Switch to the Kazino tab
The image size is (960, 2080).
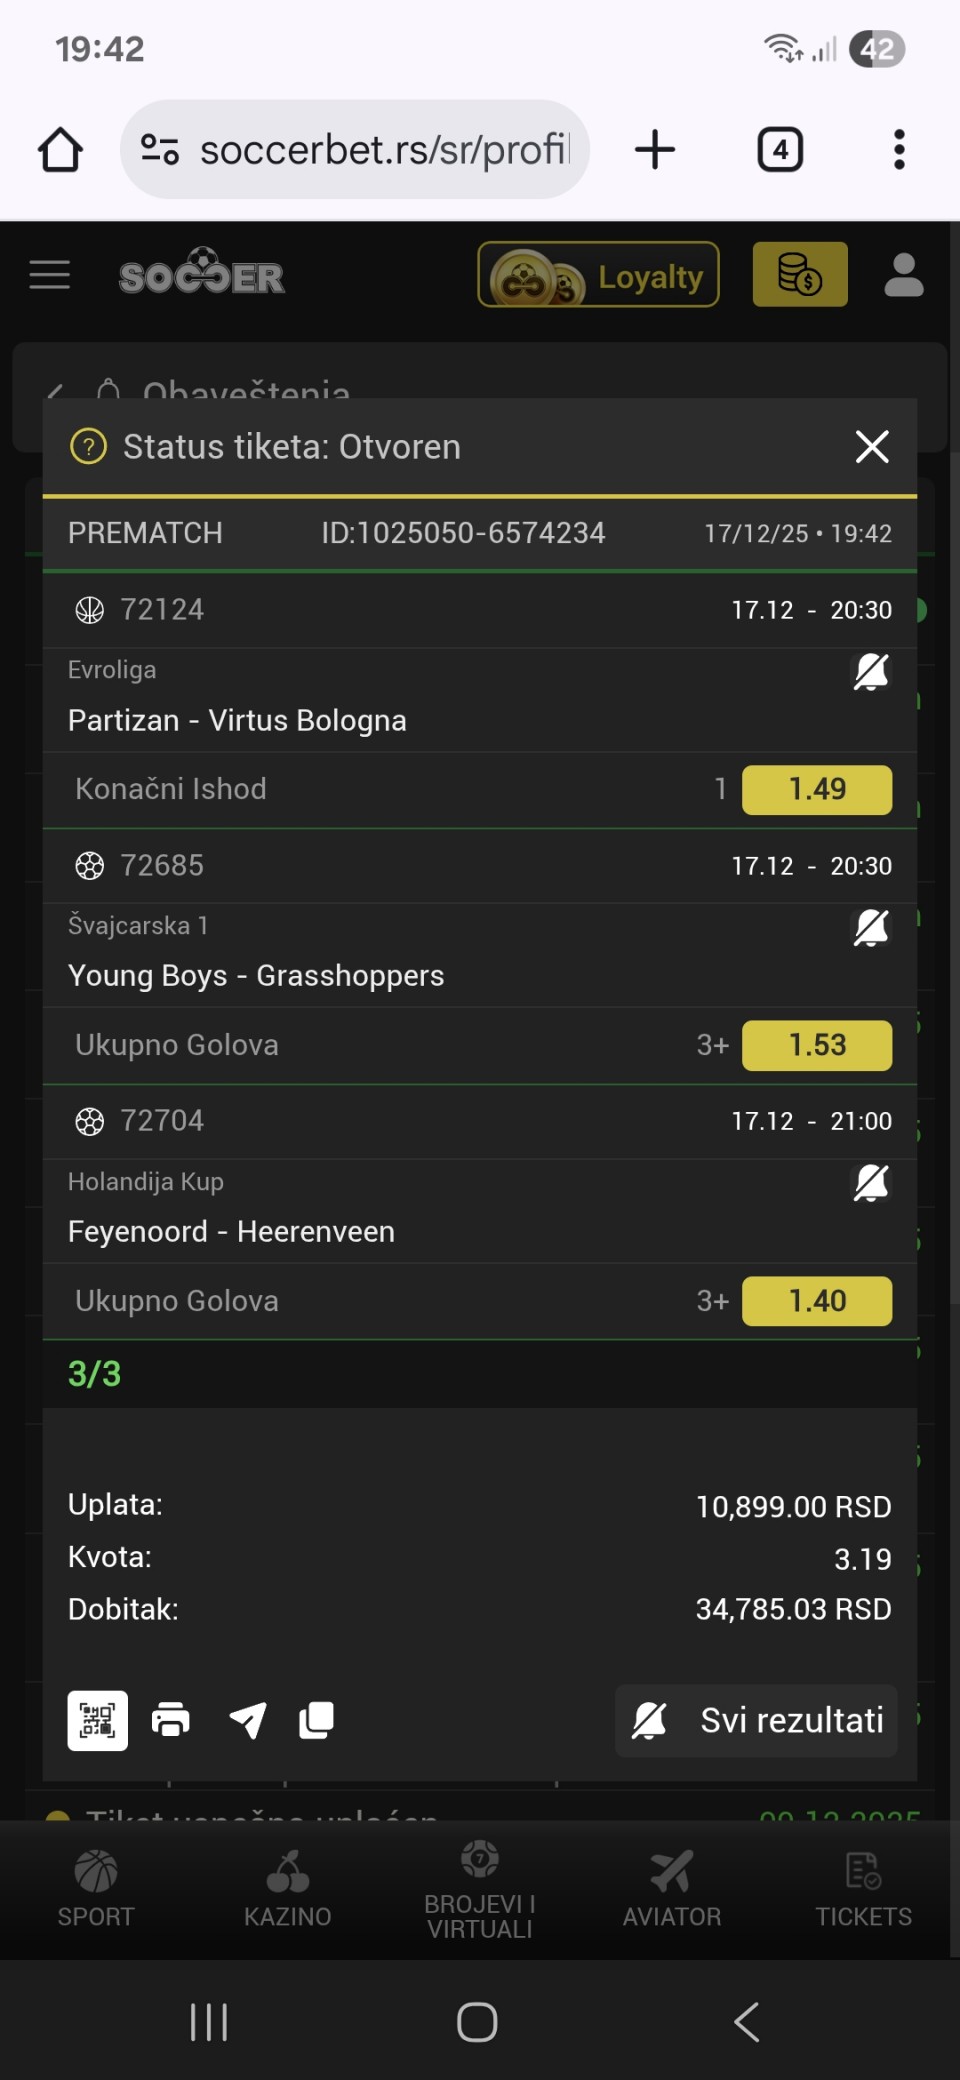(x=288, y=1889)
